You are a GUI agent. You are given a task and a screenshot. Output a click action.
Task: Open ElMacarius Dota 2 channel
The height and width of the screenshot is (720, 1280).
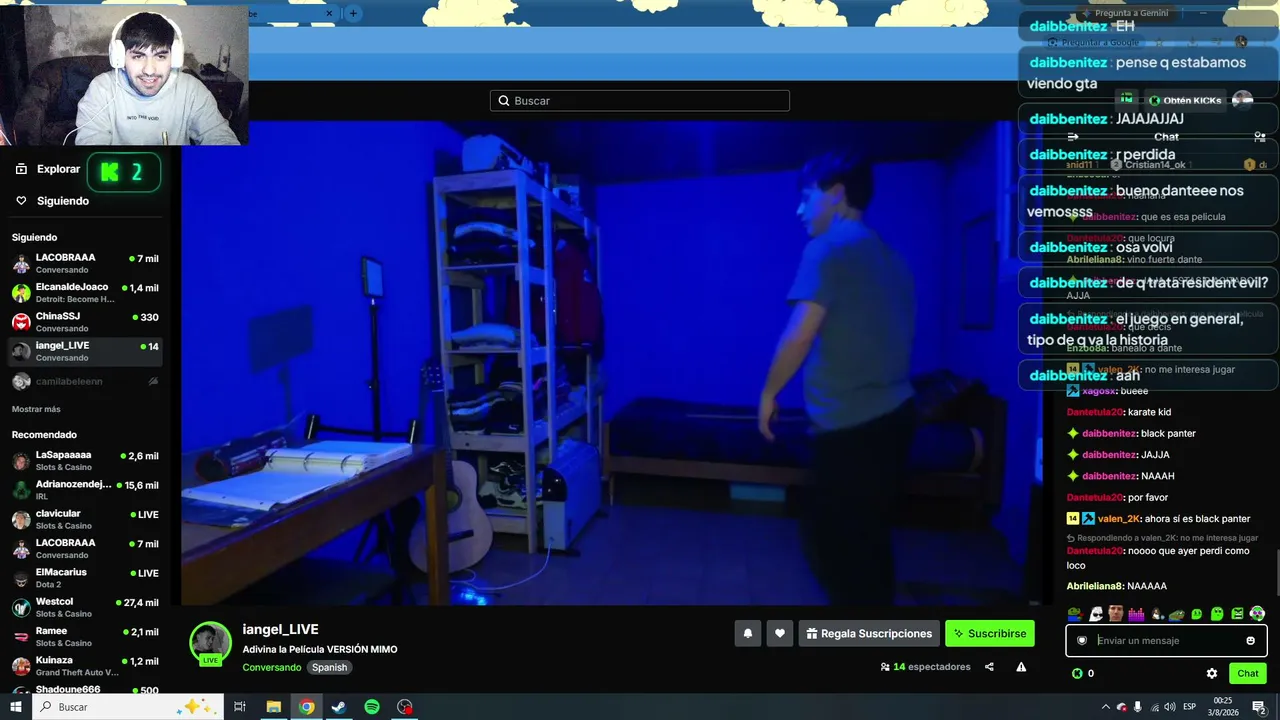coord(85,578)
